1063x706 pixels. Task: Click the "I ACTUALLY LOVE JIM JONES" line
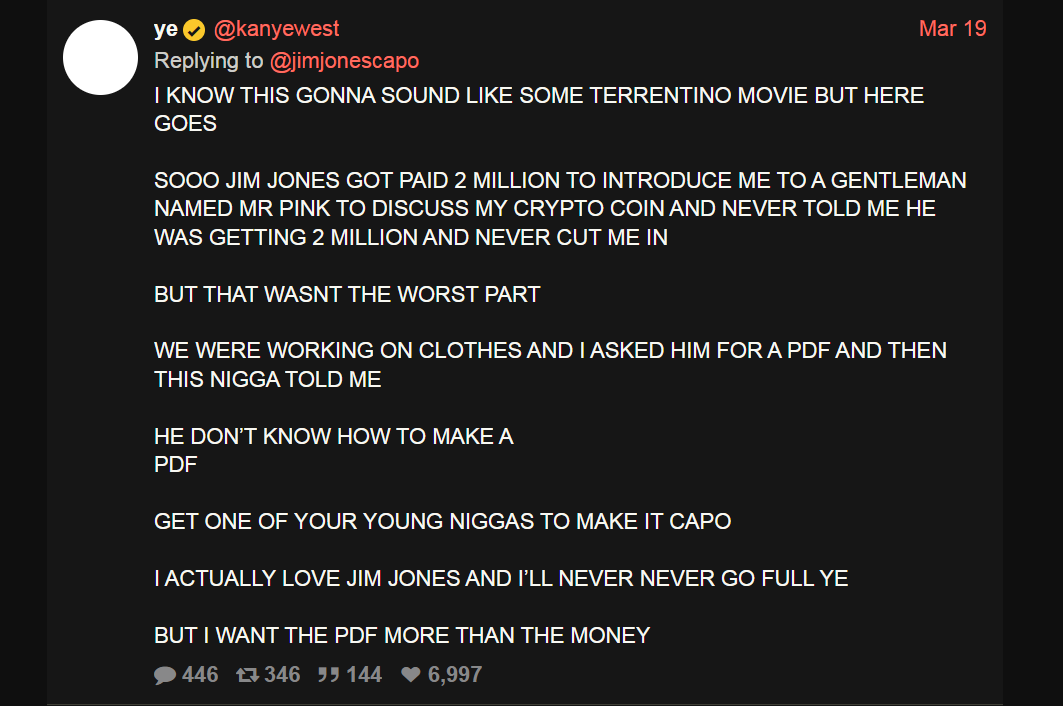500,578
